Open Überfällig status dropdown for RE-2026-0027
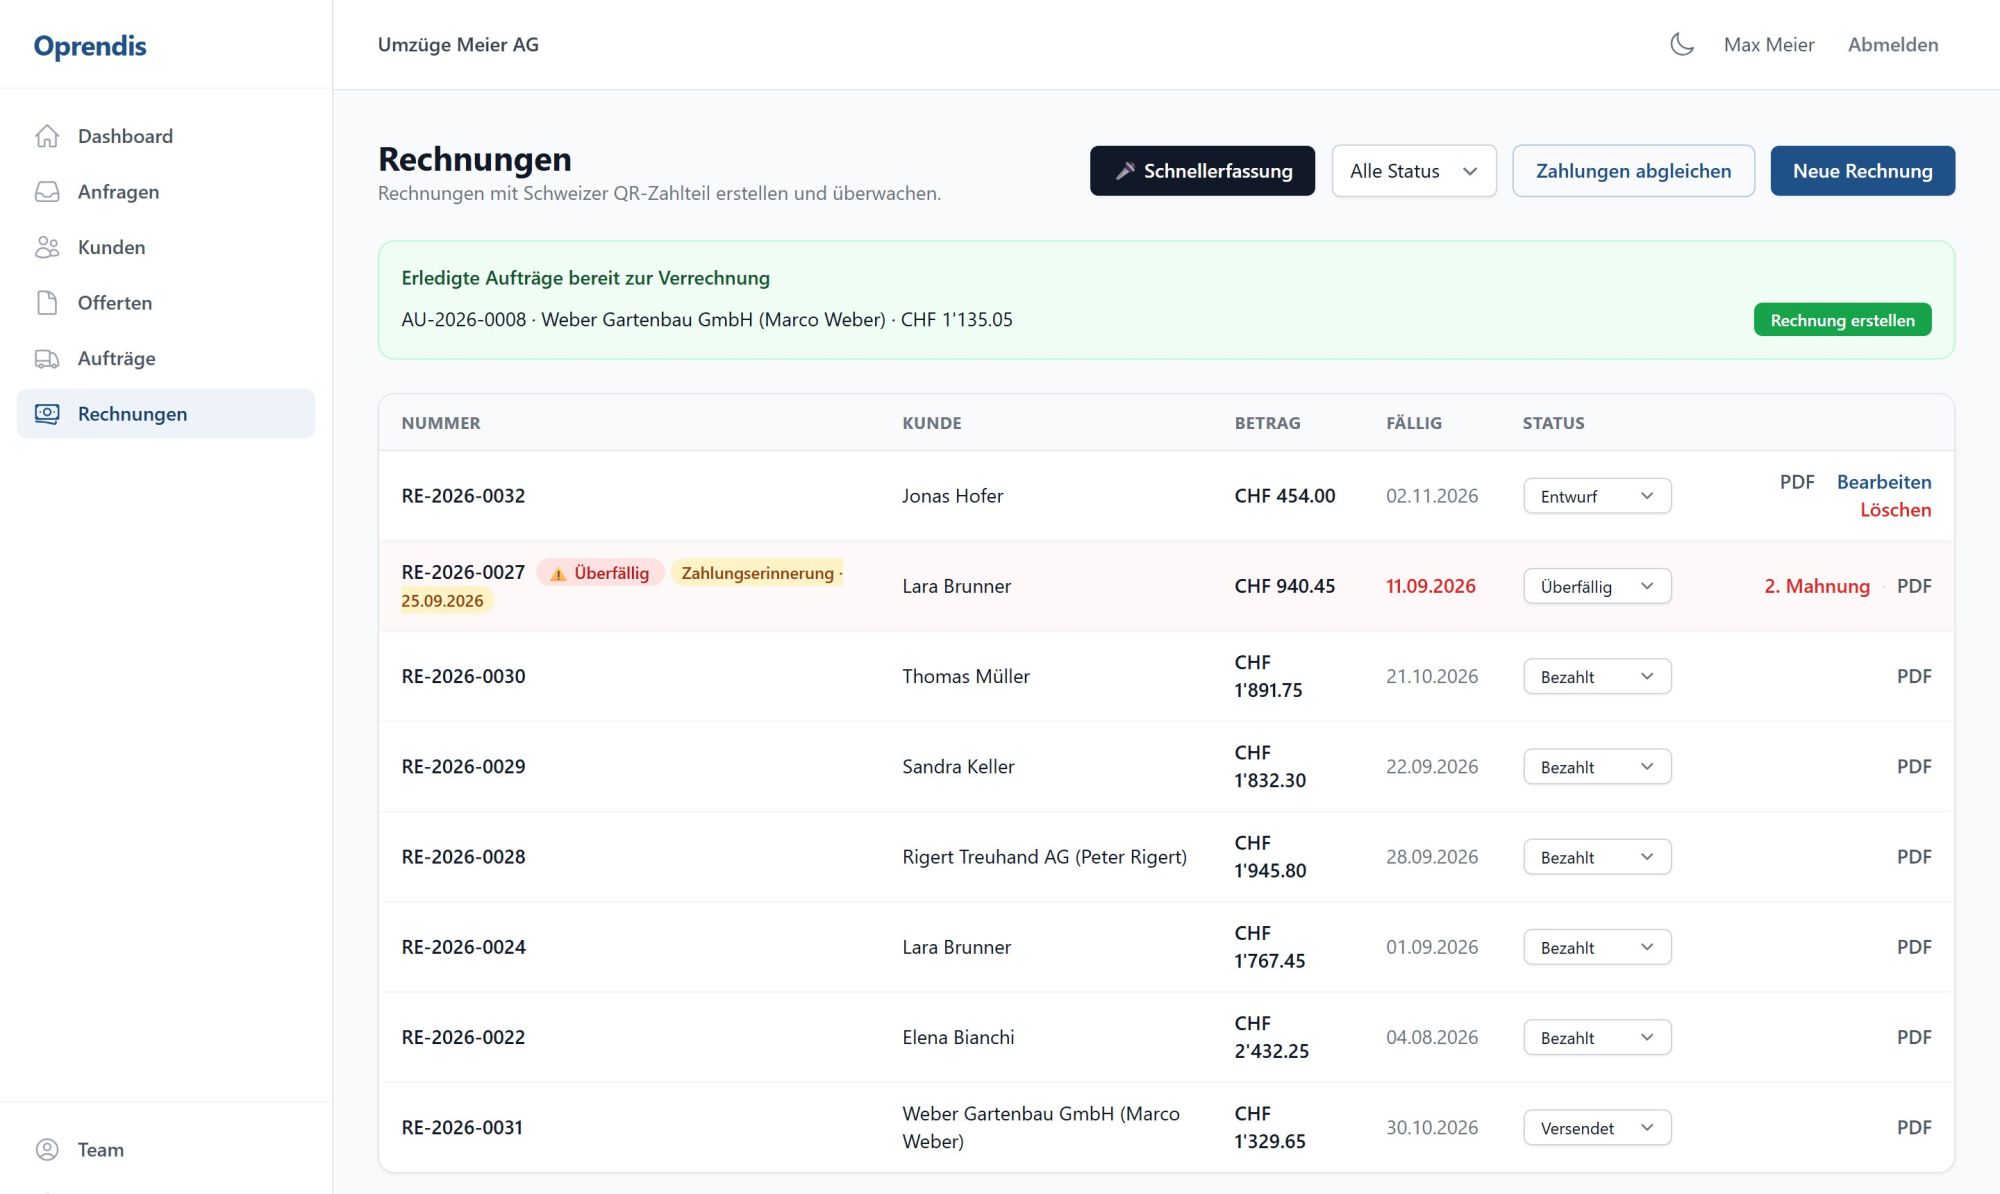2000x1194 pixels. point(1597,586)
